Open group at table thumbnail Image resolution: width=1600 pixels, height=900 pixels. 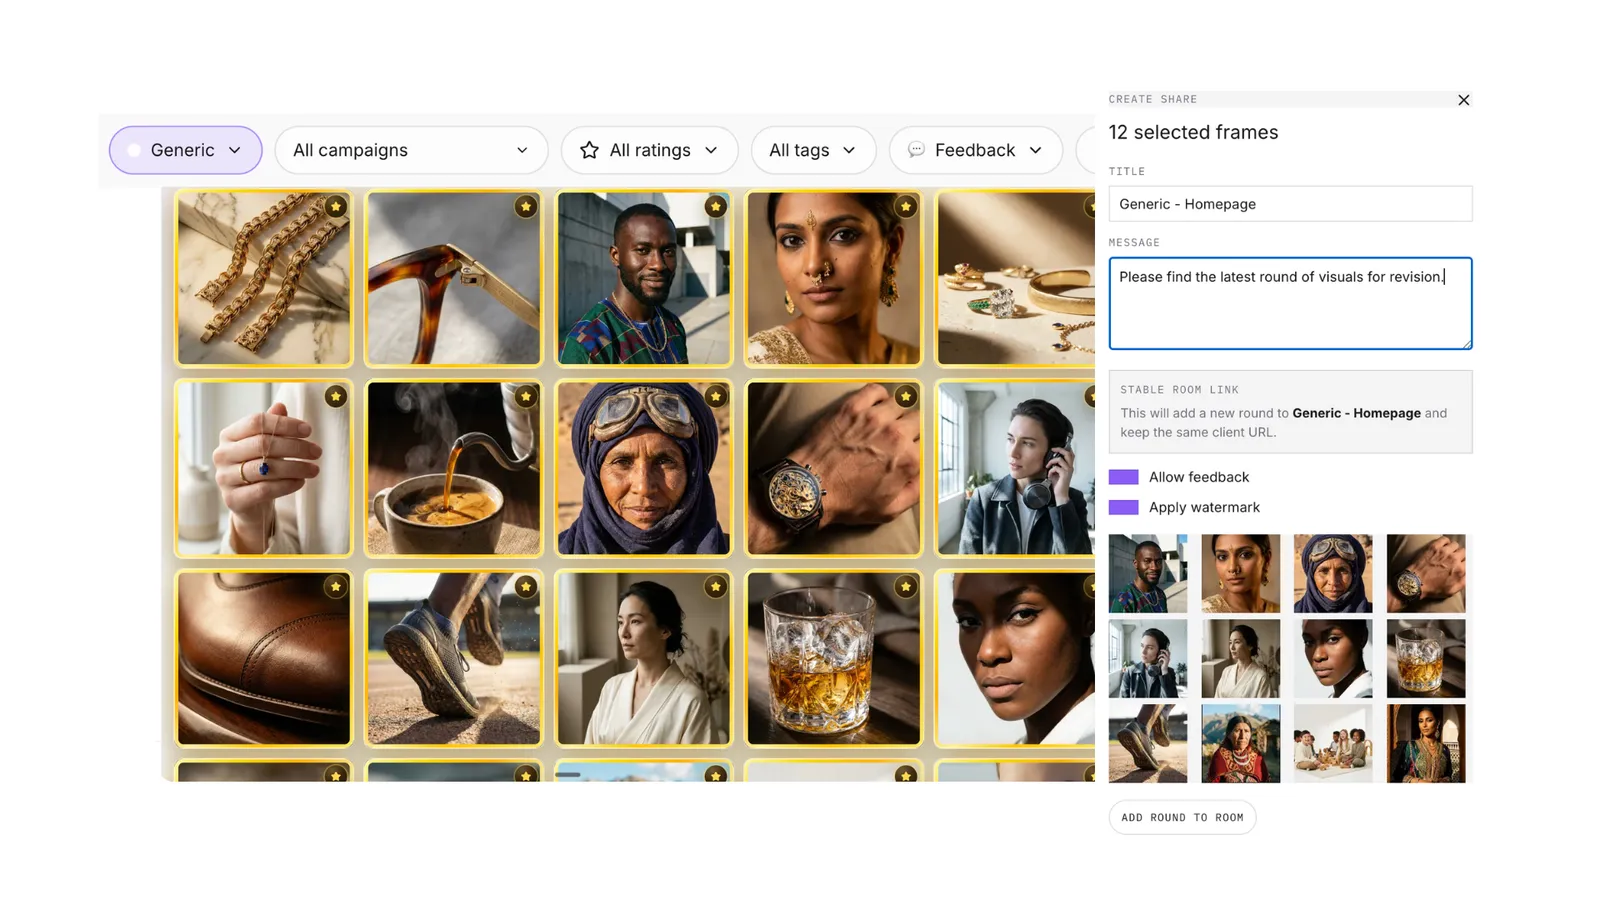click(x=1333, y=743)
